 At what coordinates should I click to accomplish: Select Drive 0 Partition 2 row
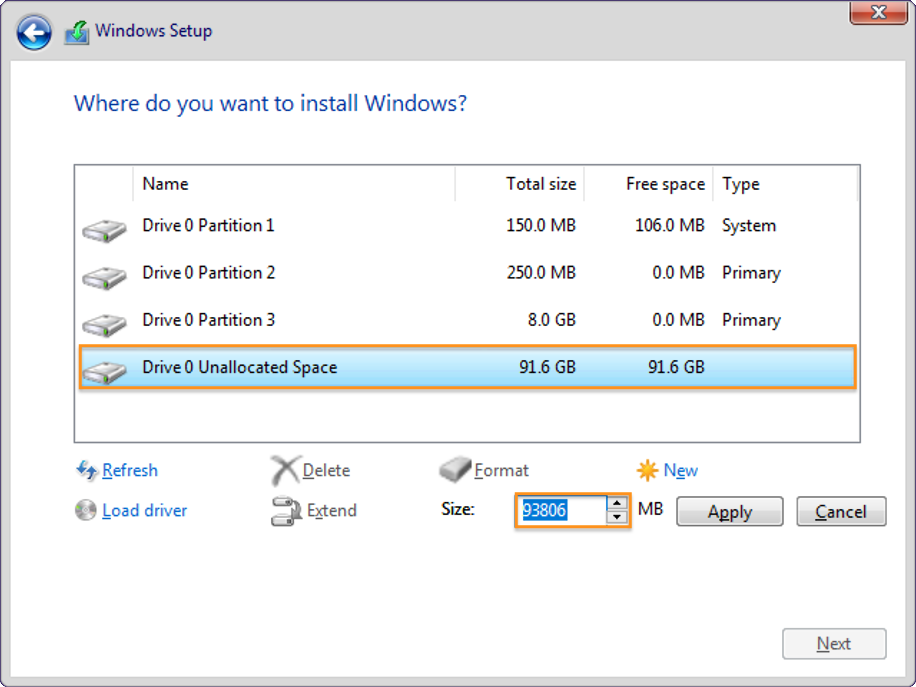click(x=467, y=273)
